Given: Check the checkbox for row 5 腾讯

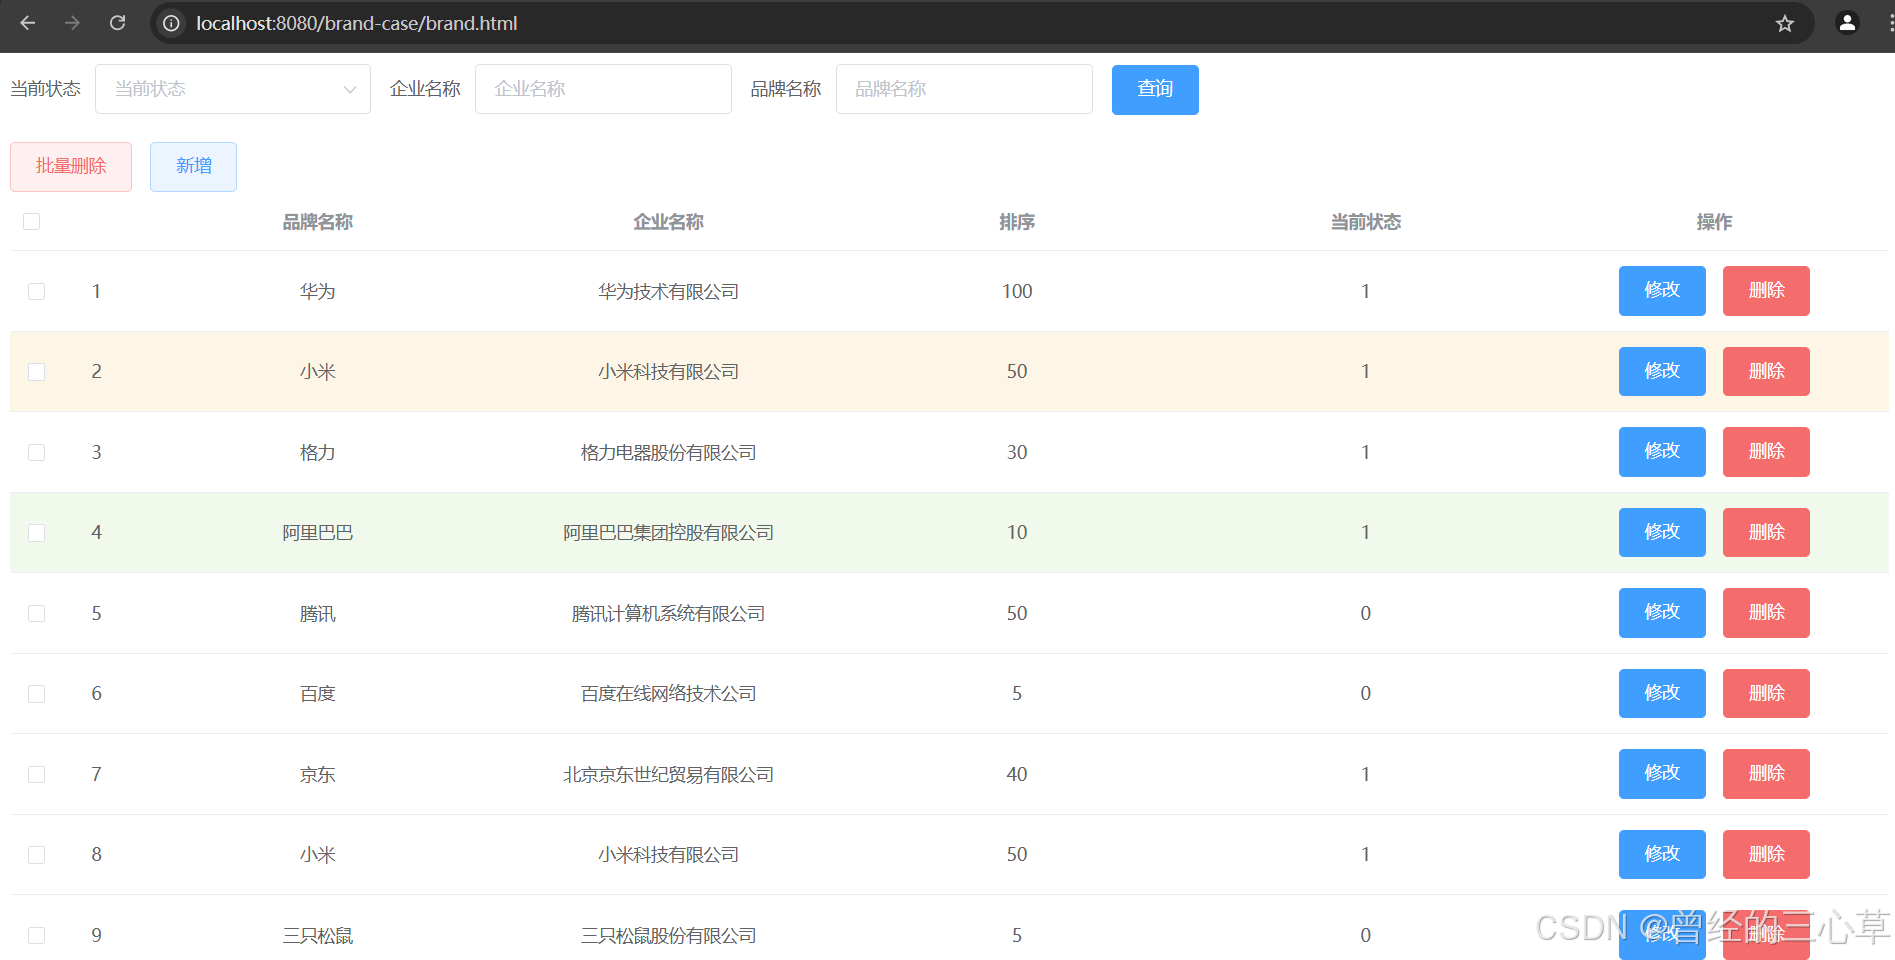Looking at the screenshot, I should point(37,613).
